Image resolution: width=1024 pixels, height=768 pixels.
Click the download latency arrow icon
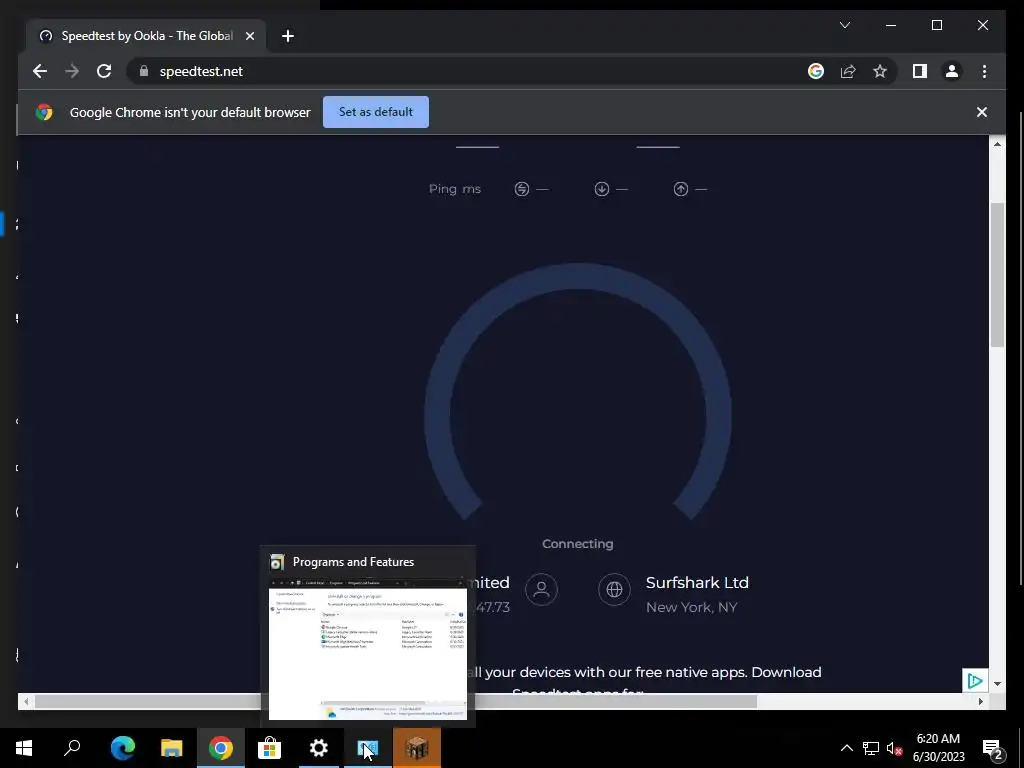coord(601,189)
